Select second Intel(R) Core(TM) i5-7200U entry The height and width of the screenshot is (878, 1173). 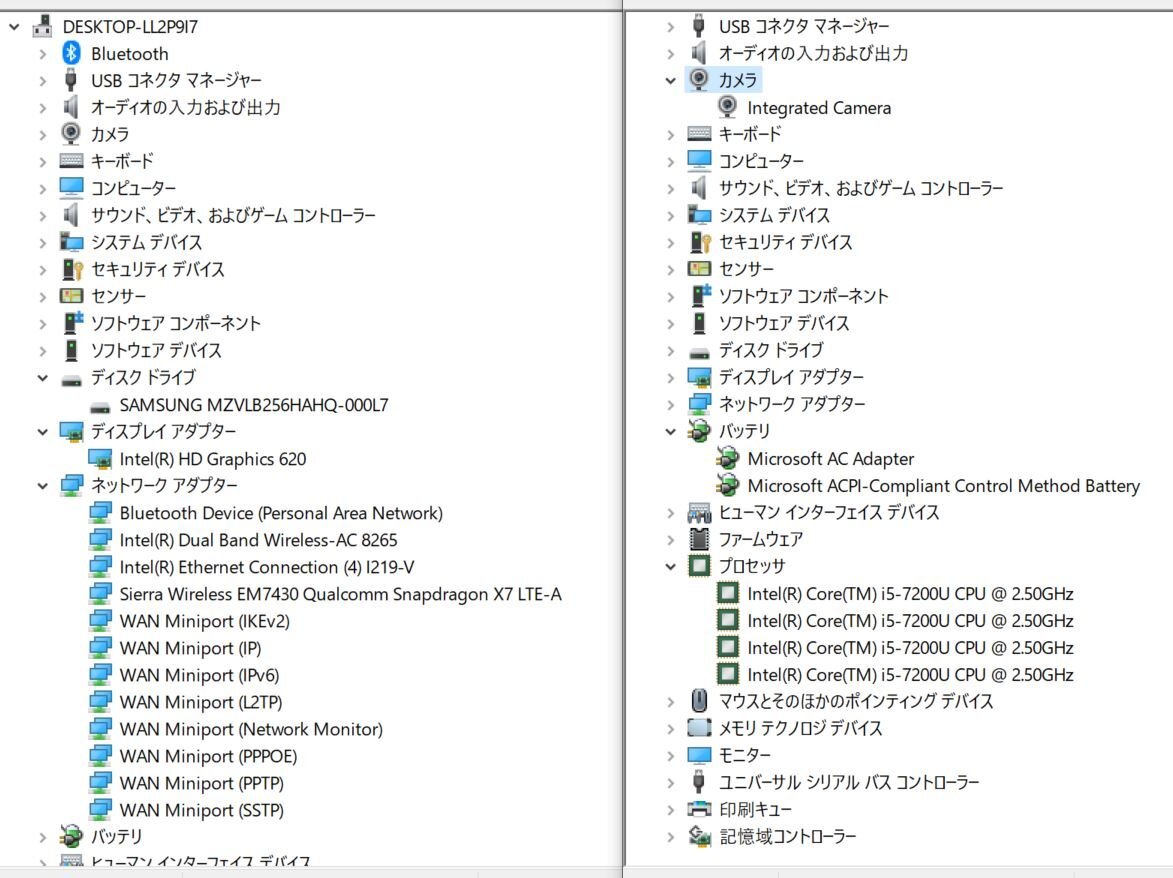click(910, 620)
